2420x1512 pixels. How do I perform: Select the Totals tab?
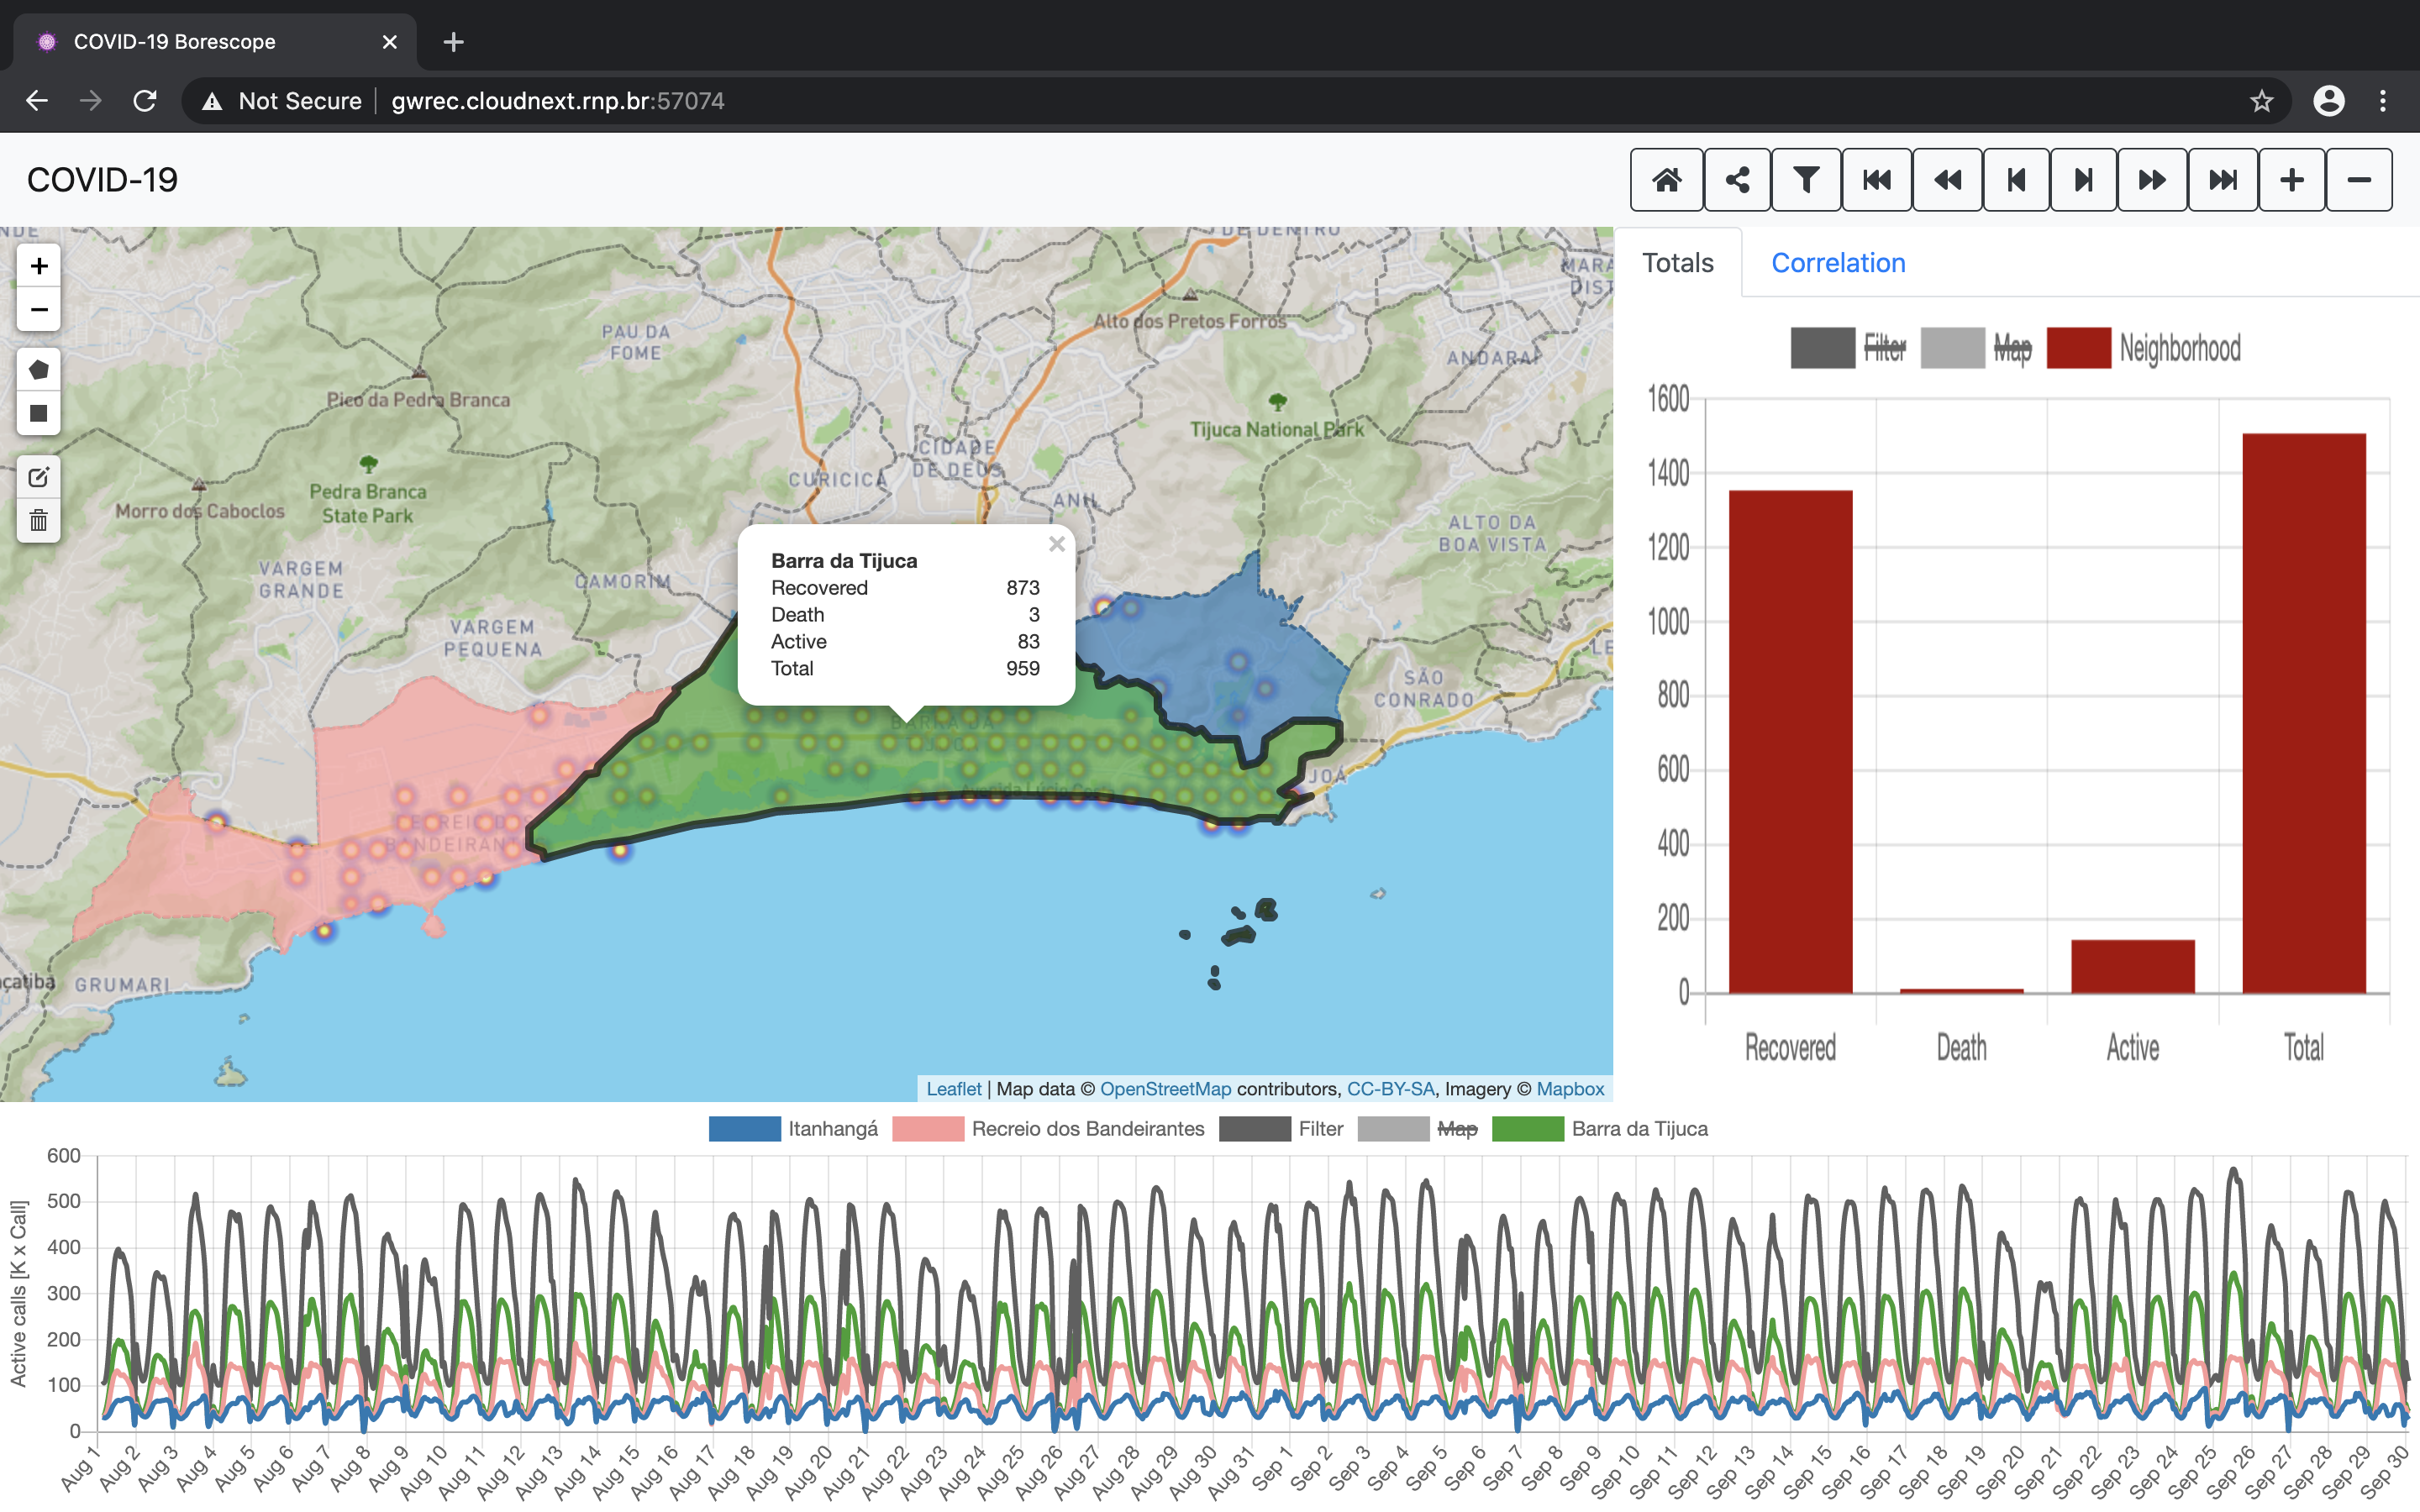1678,263
